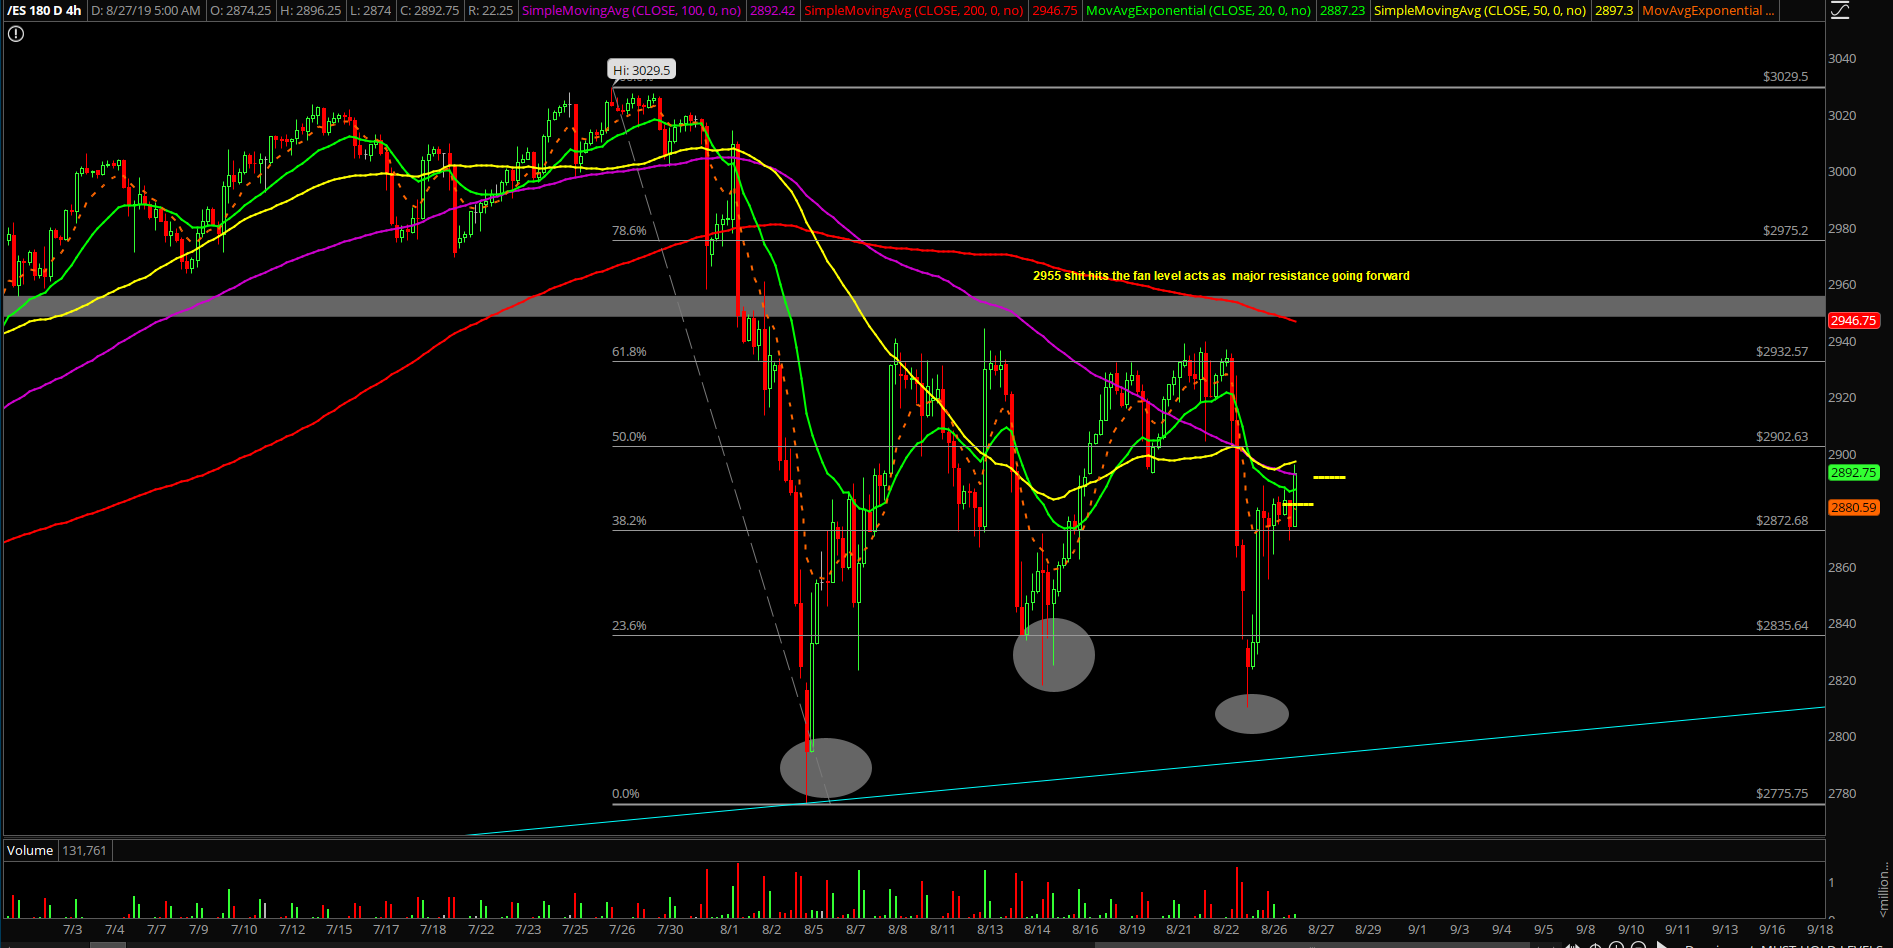This screenshot has height=948, width=1893.
Task: Click the 38.2% Fibonacci level label
Action: [x=629, y=521]
